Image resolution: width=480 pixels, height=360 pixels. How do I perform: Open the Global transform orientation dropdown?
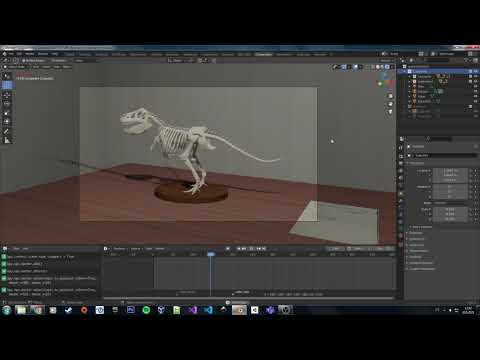(x=177, y=60)
